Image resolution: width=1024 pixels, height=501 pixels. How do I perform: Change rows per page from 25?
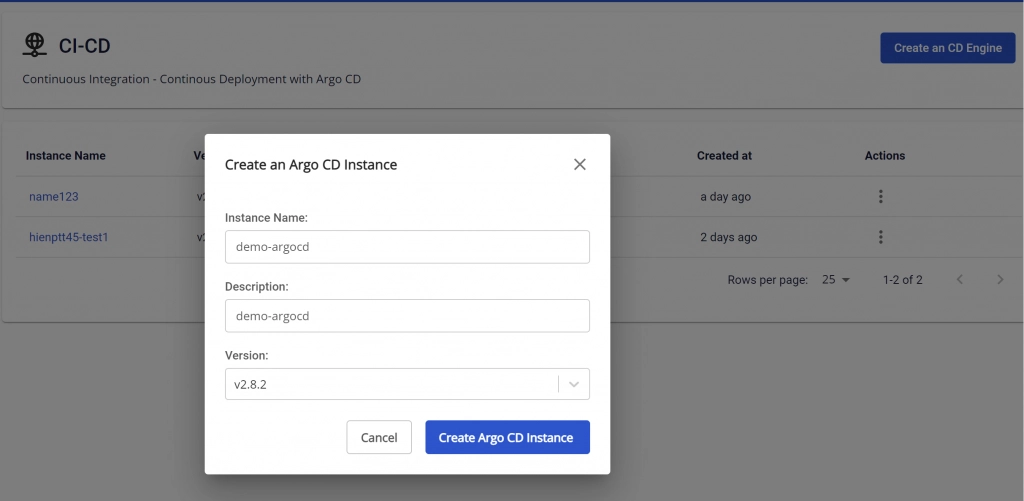point(836,280)
